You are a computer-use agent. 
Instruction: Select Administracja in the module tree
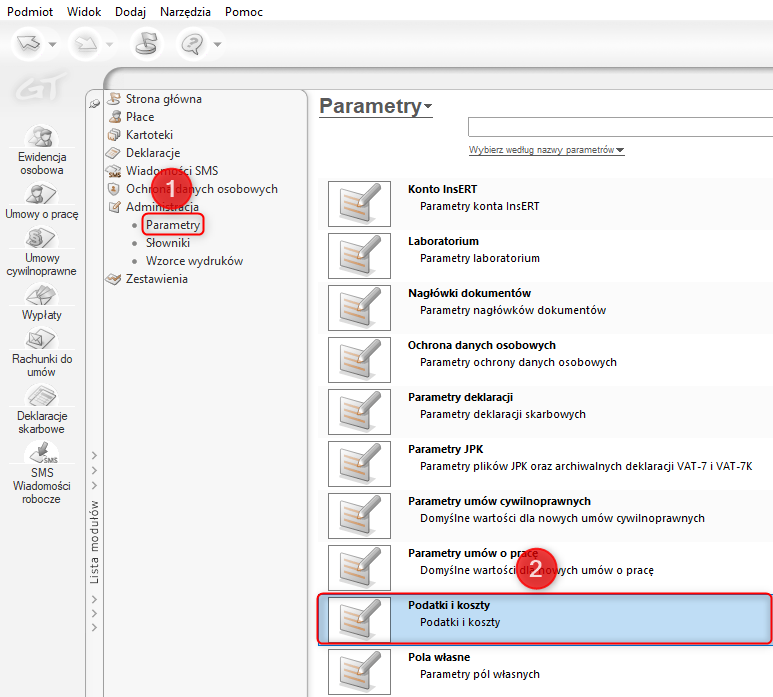162,207
